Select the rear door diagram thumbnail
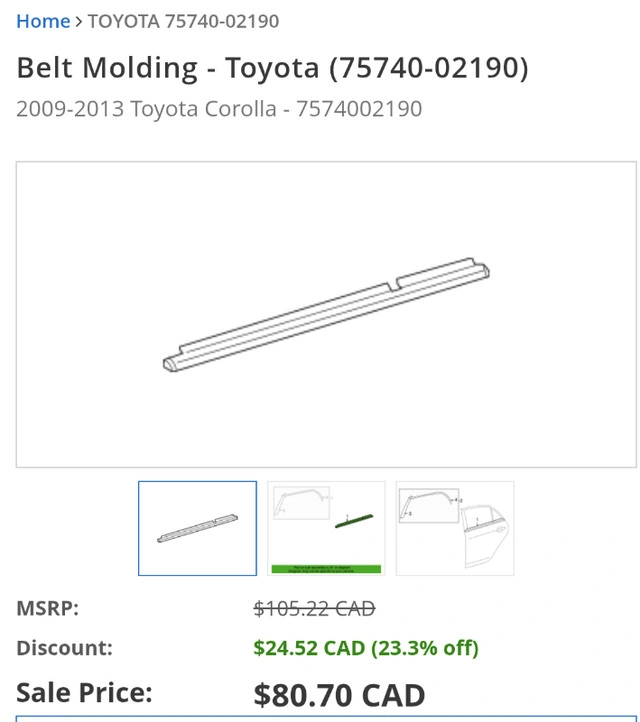 (x=455, y=528)
